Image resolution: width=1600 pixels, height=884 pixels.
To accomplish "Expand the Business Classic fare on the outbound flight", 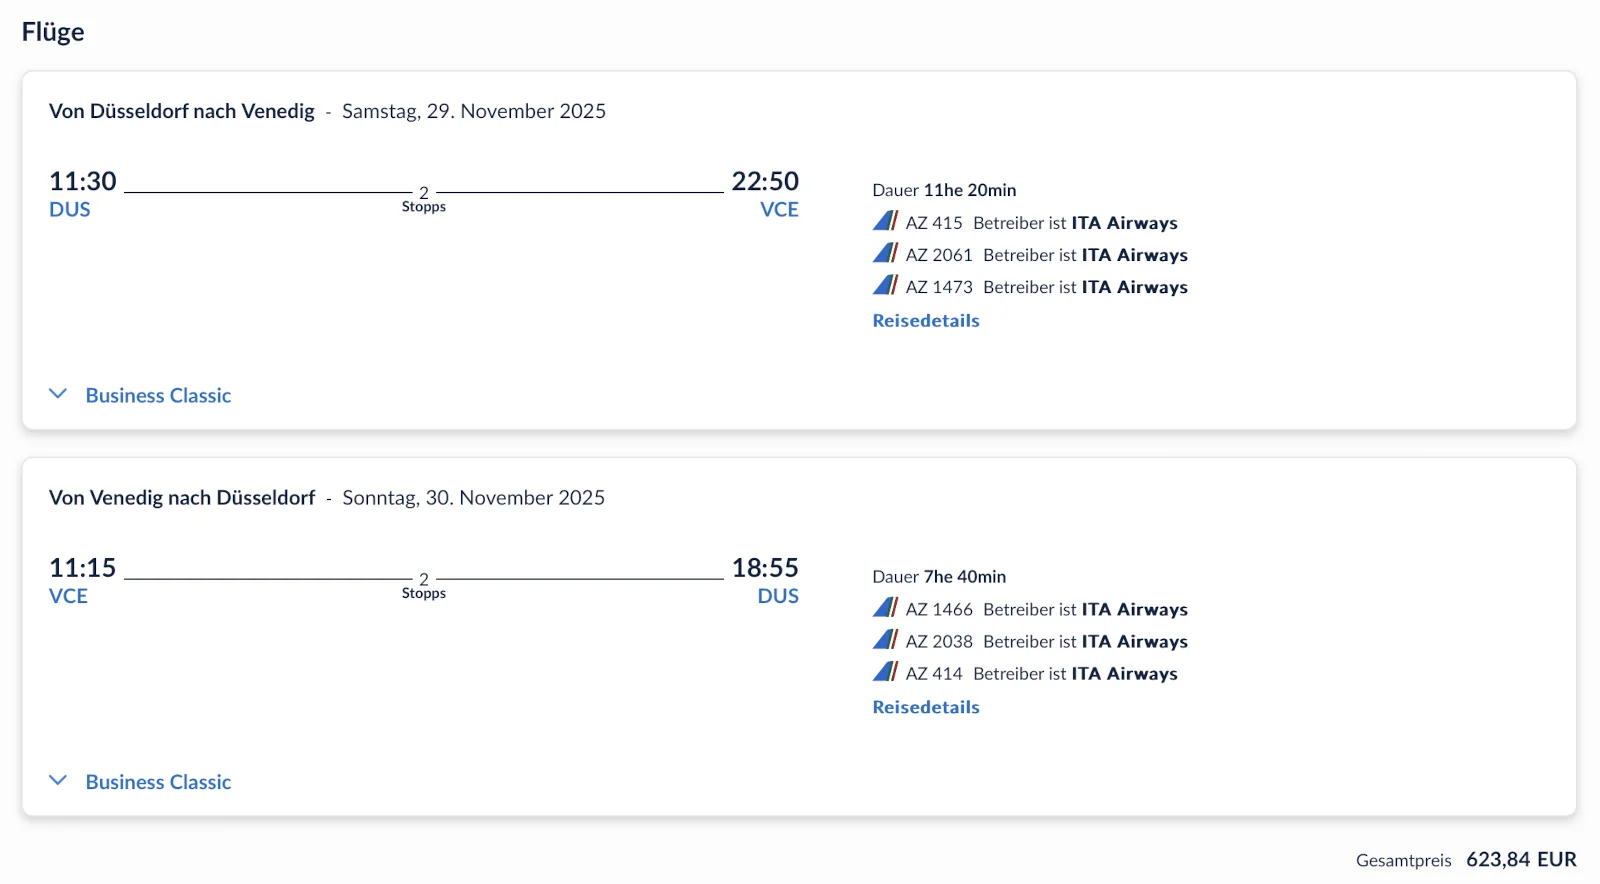I will coord(158,395).
